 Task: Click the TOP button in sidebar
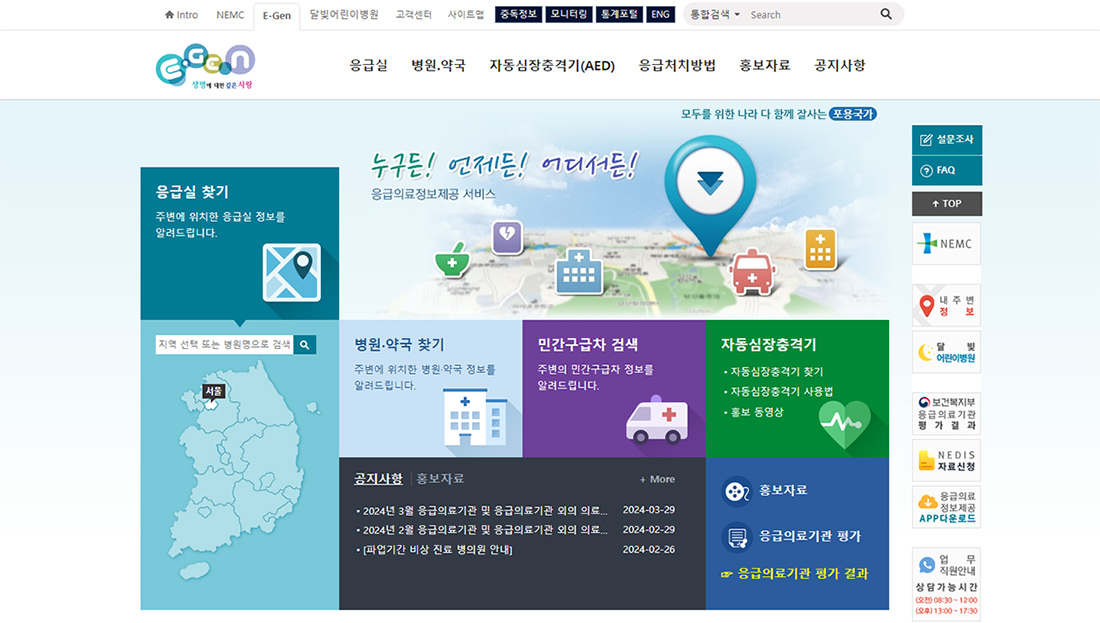click(946, 203)
